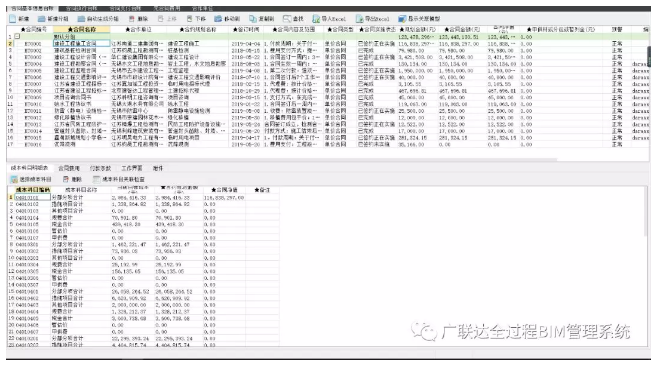Click the 预警 column header
Screen dimensions: 660x365
(x=617, y=29)
